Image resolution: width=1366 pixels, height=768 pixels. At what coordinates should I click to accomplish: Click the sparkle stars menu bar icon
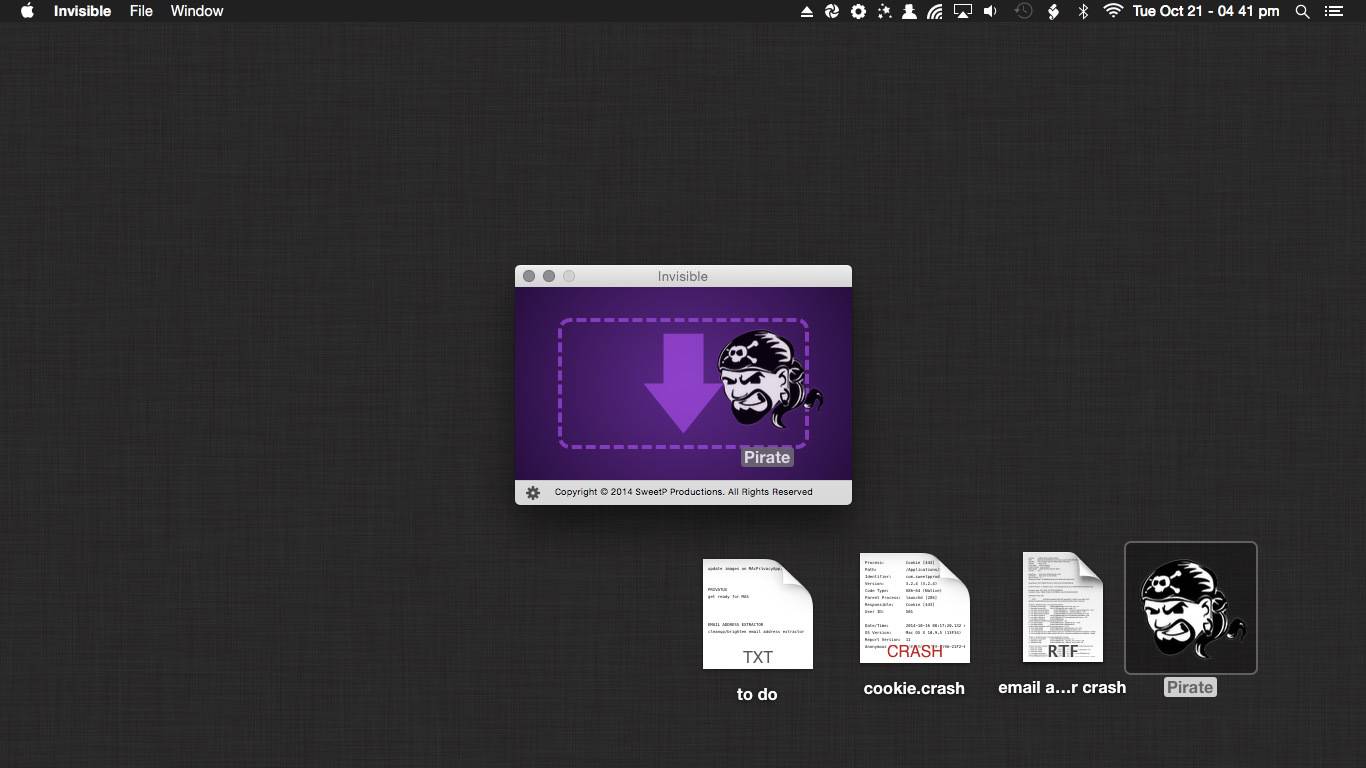pyautogui.click(x=884, y=11)
